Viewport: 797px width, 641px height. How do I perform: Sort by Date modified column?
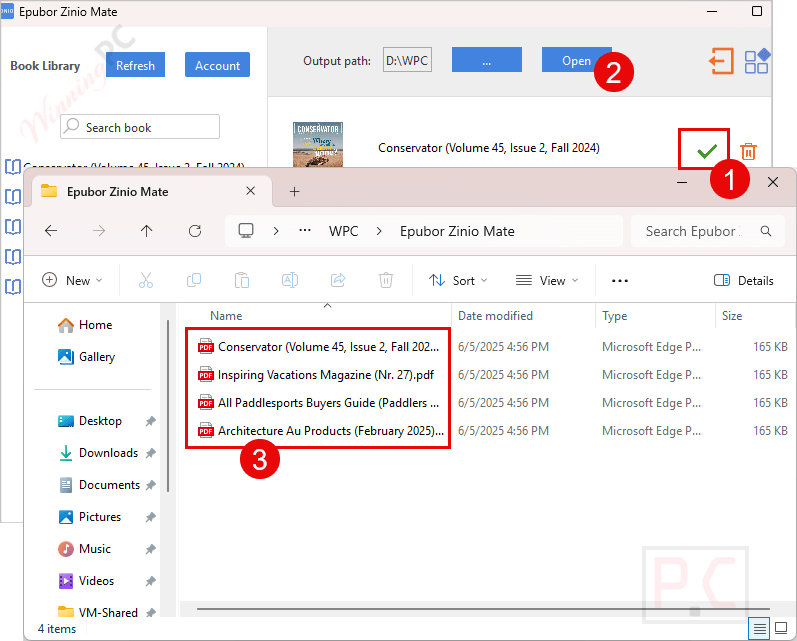tap(495, 316)
